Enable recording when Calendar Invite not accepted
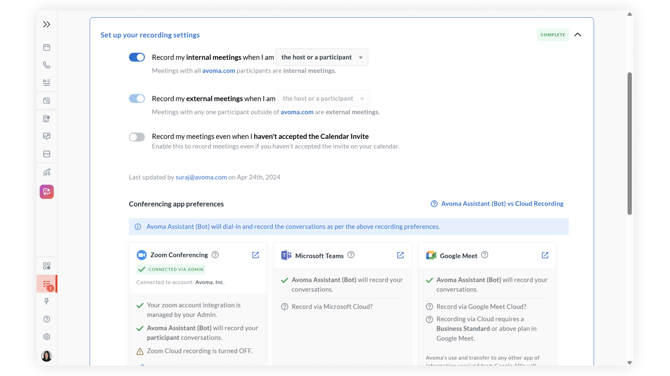Screen dimensions: 670x376 tap(137, 137)
